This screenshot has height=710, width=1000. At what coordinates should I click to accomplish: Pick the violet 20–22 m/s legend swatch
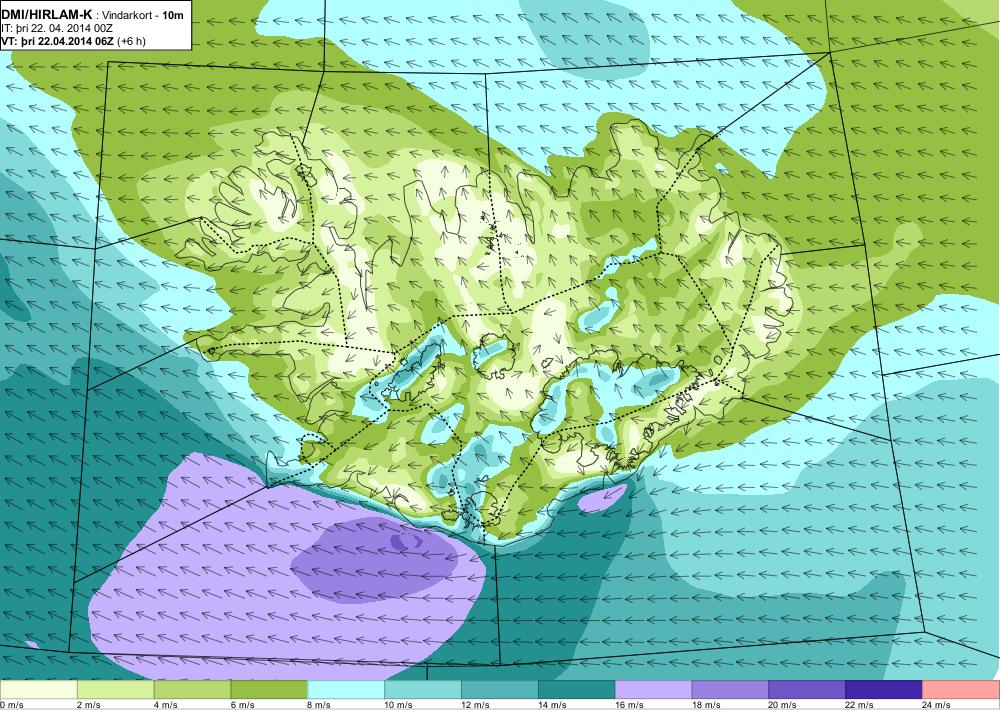click(807, 690)
